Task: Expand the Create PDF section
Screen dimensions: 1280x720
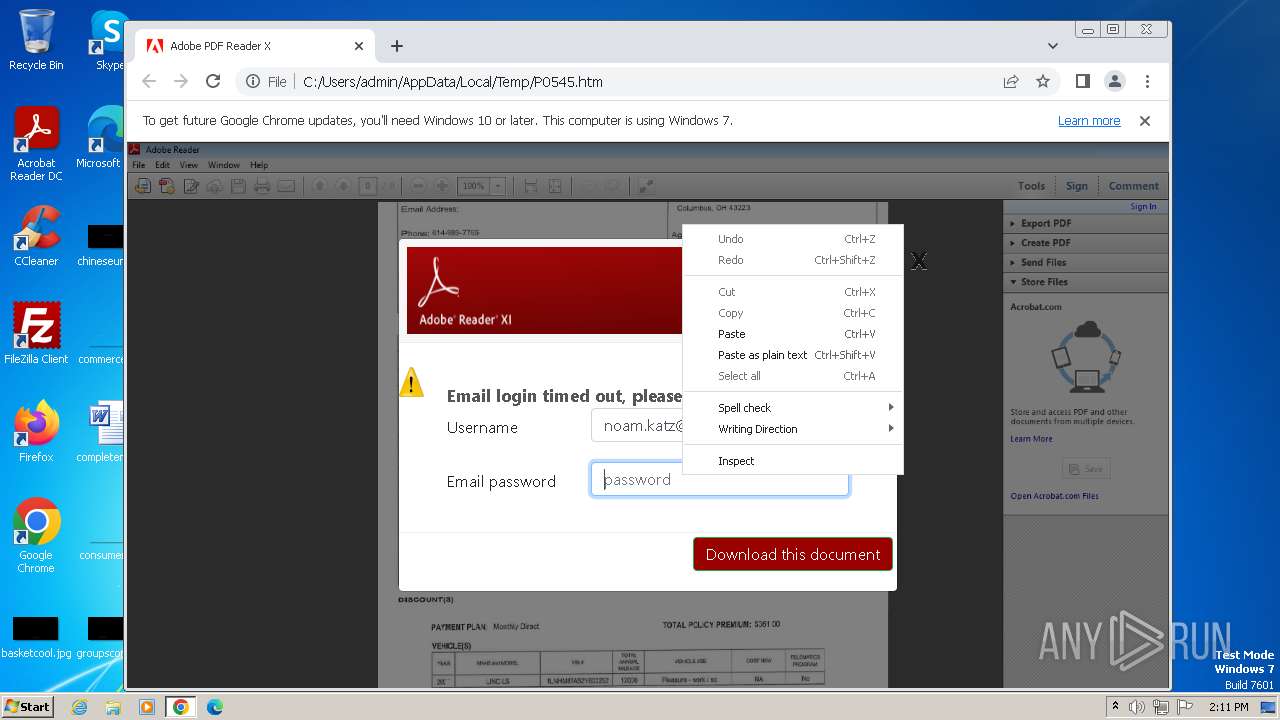Action: coord(1086,243)
